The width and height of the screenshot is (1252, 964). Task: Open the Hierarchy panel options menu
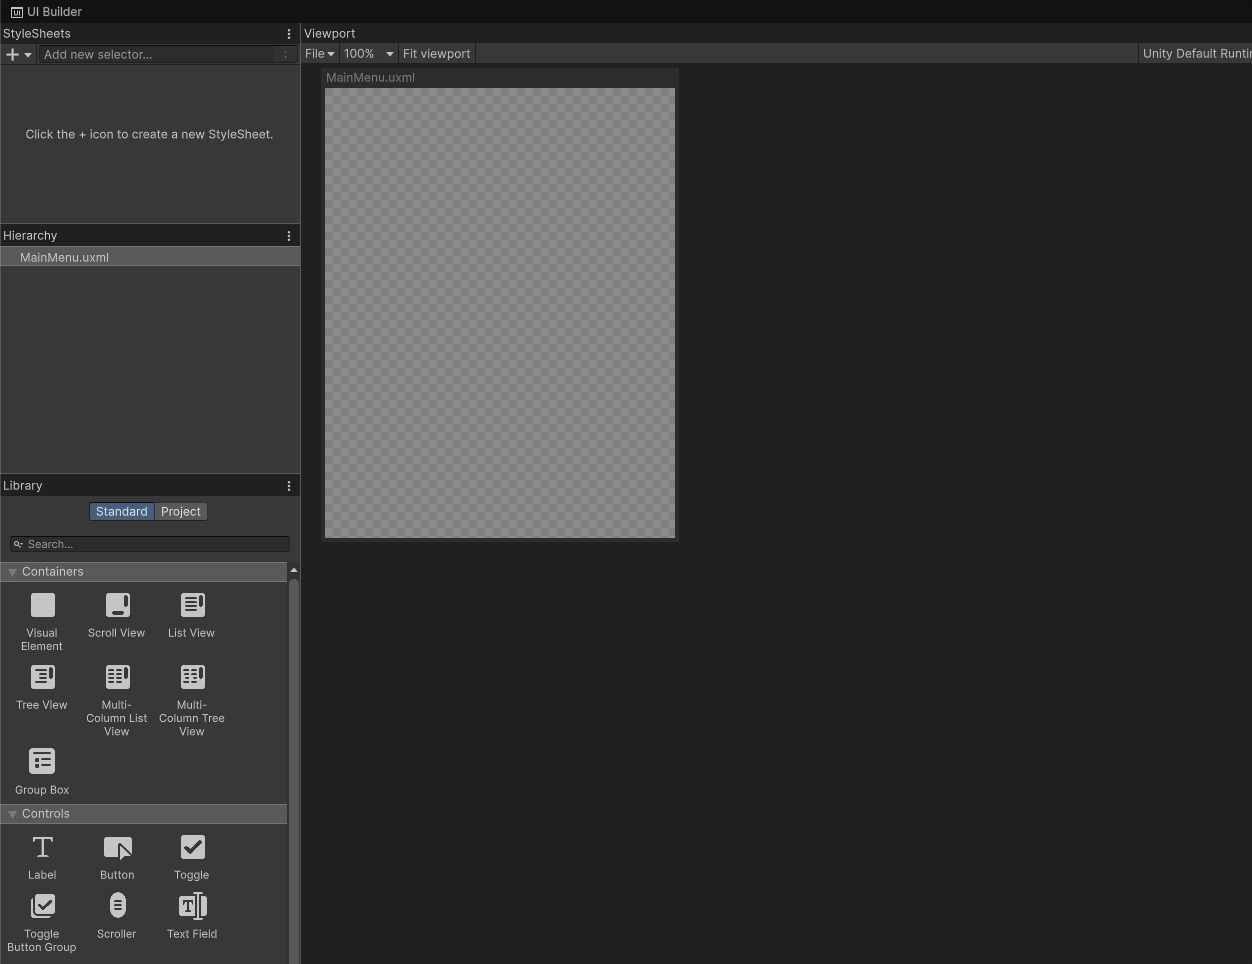pyautogui.click(x=289, y=236)
